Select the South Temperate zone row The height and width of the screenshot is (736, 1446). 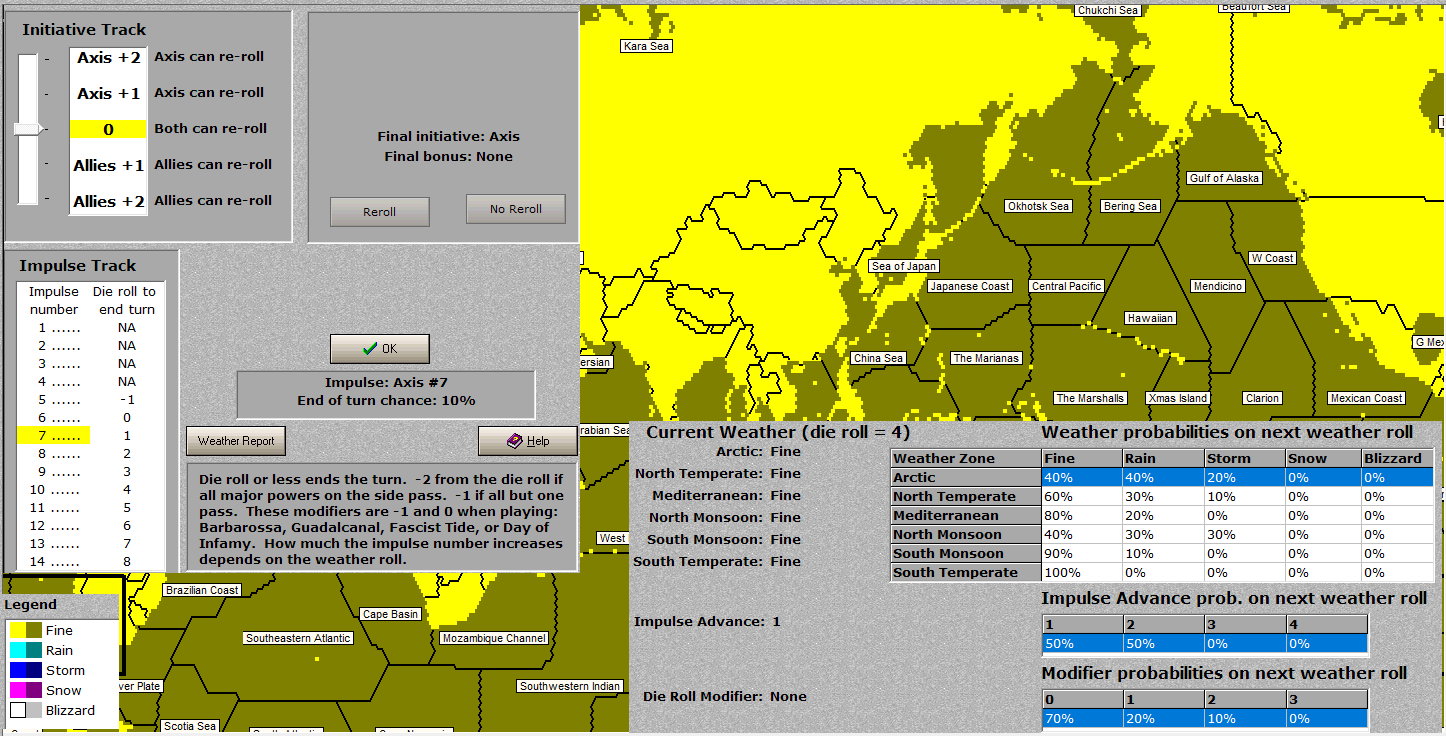tap(1162, 572)
